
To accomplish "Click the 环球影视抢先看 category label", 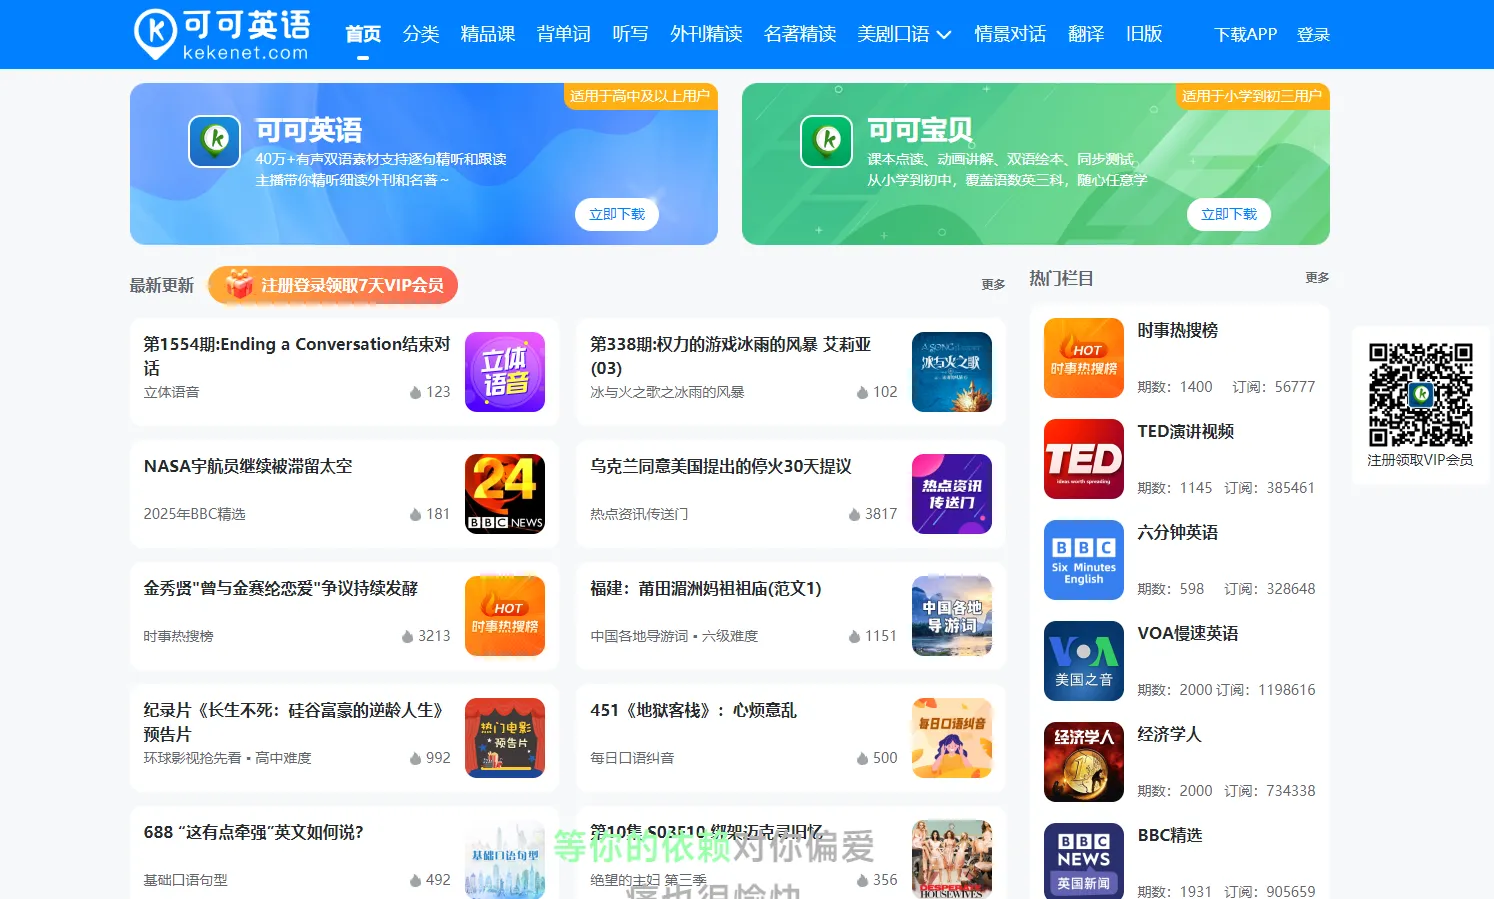I will 227,758.
